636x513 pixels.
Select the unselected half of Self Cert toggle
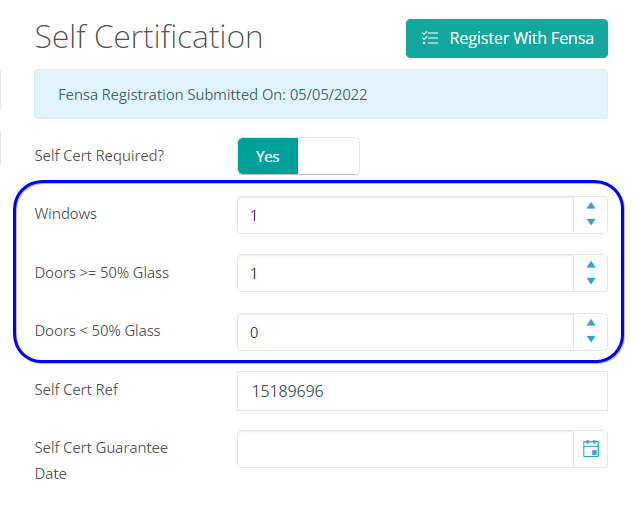point(328,156)
